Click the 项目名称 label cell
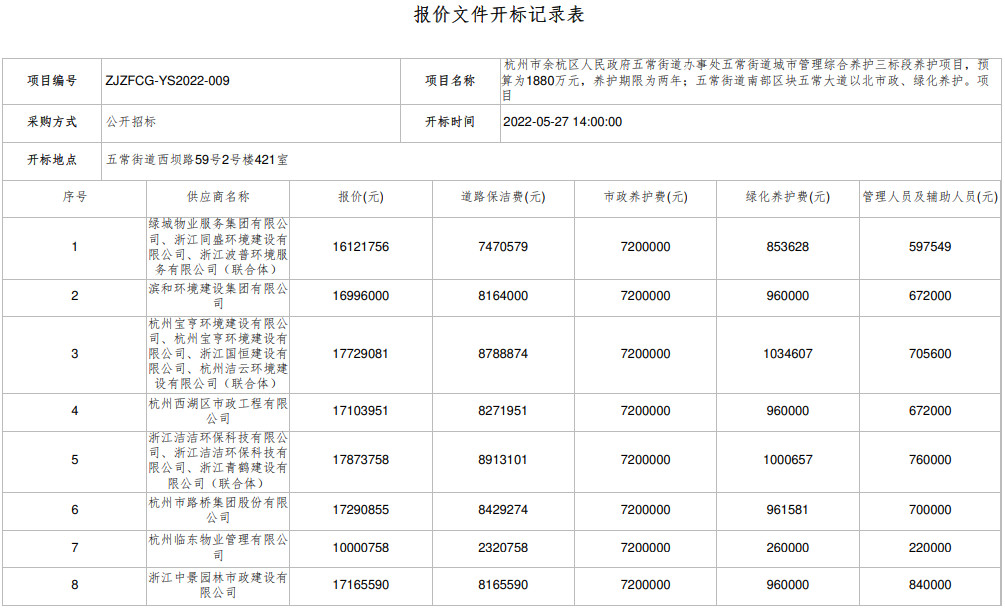This screenshot has width=1005, height=611. tap(449, 81)
